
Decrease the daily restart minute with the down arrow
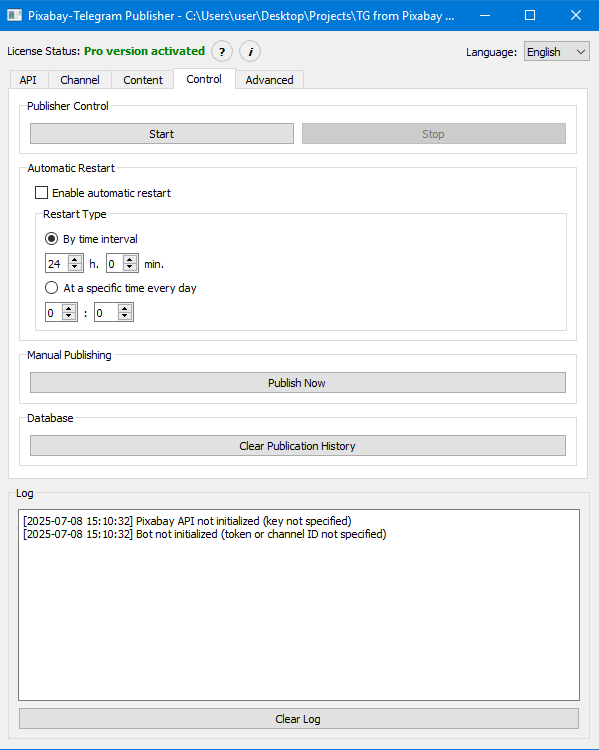125,316
